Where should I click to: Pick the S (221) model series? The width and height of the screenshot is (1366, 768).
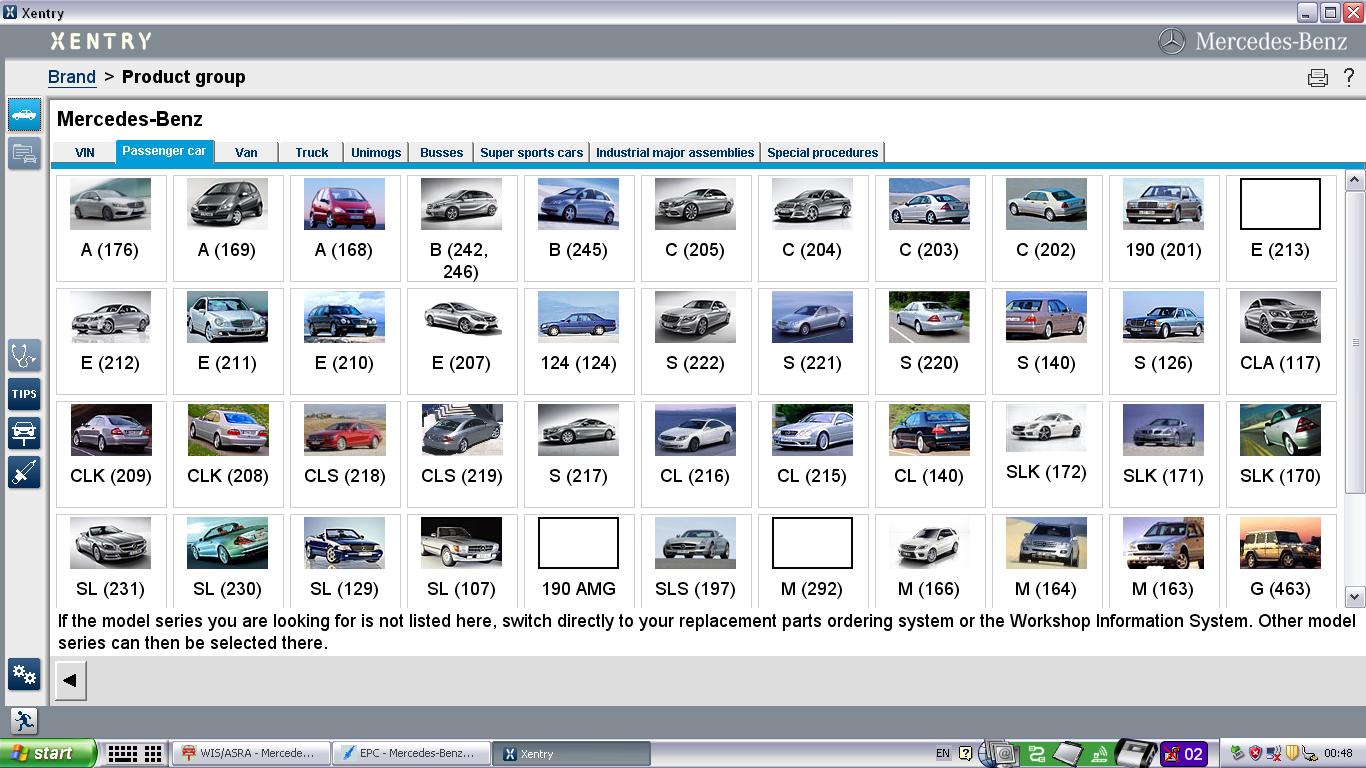(812, 341)
